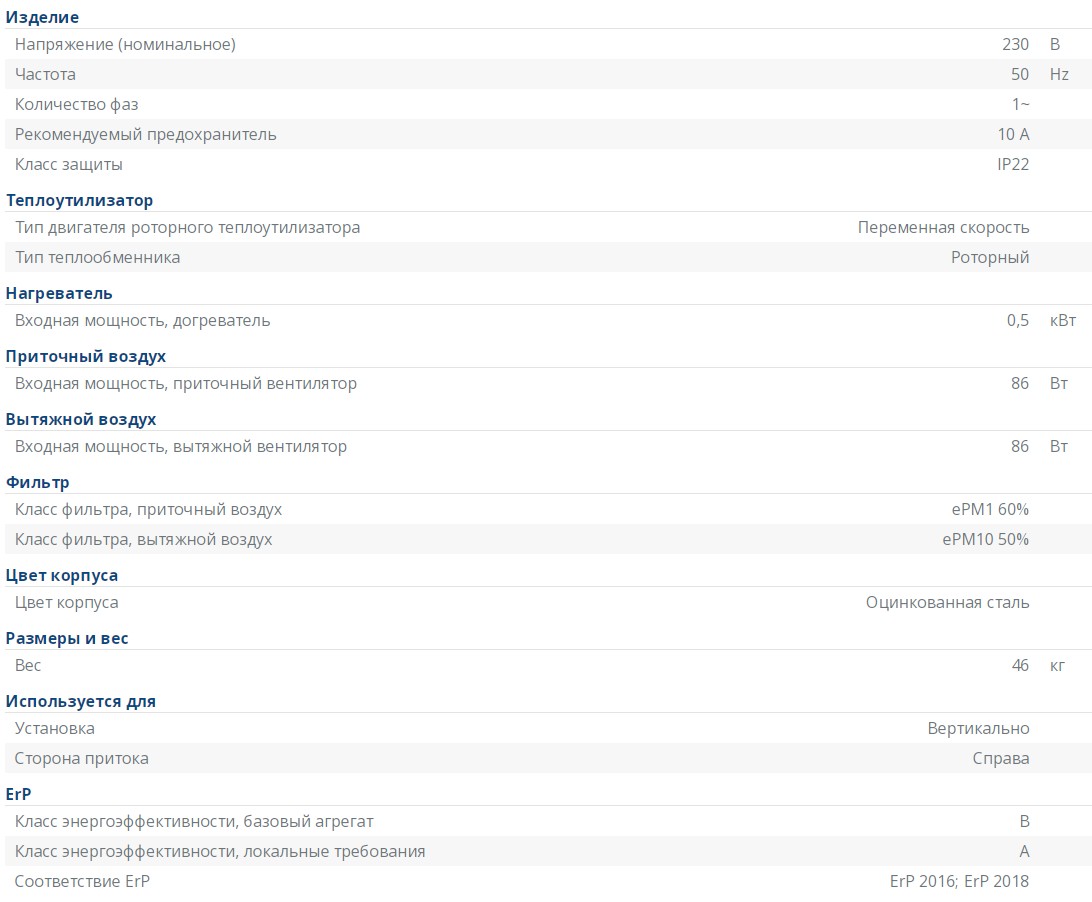The image size is (1092, 902).
Task: Click the Размеры и вес section header
Action: pyautogui.click(x=67, y=639)
